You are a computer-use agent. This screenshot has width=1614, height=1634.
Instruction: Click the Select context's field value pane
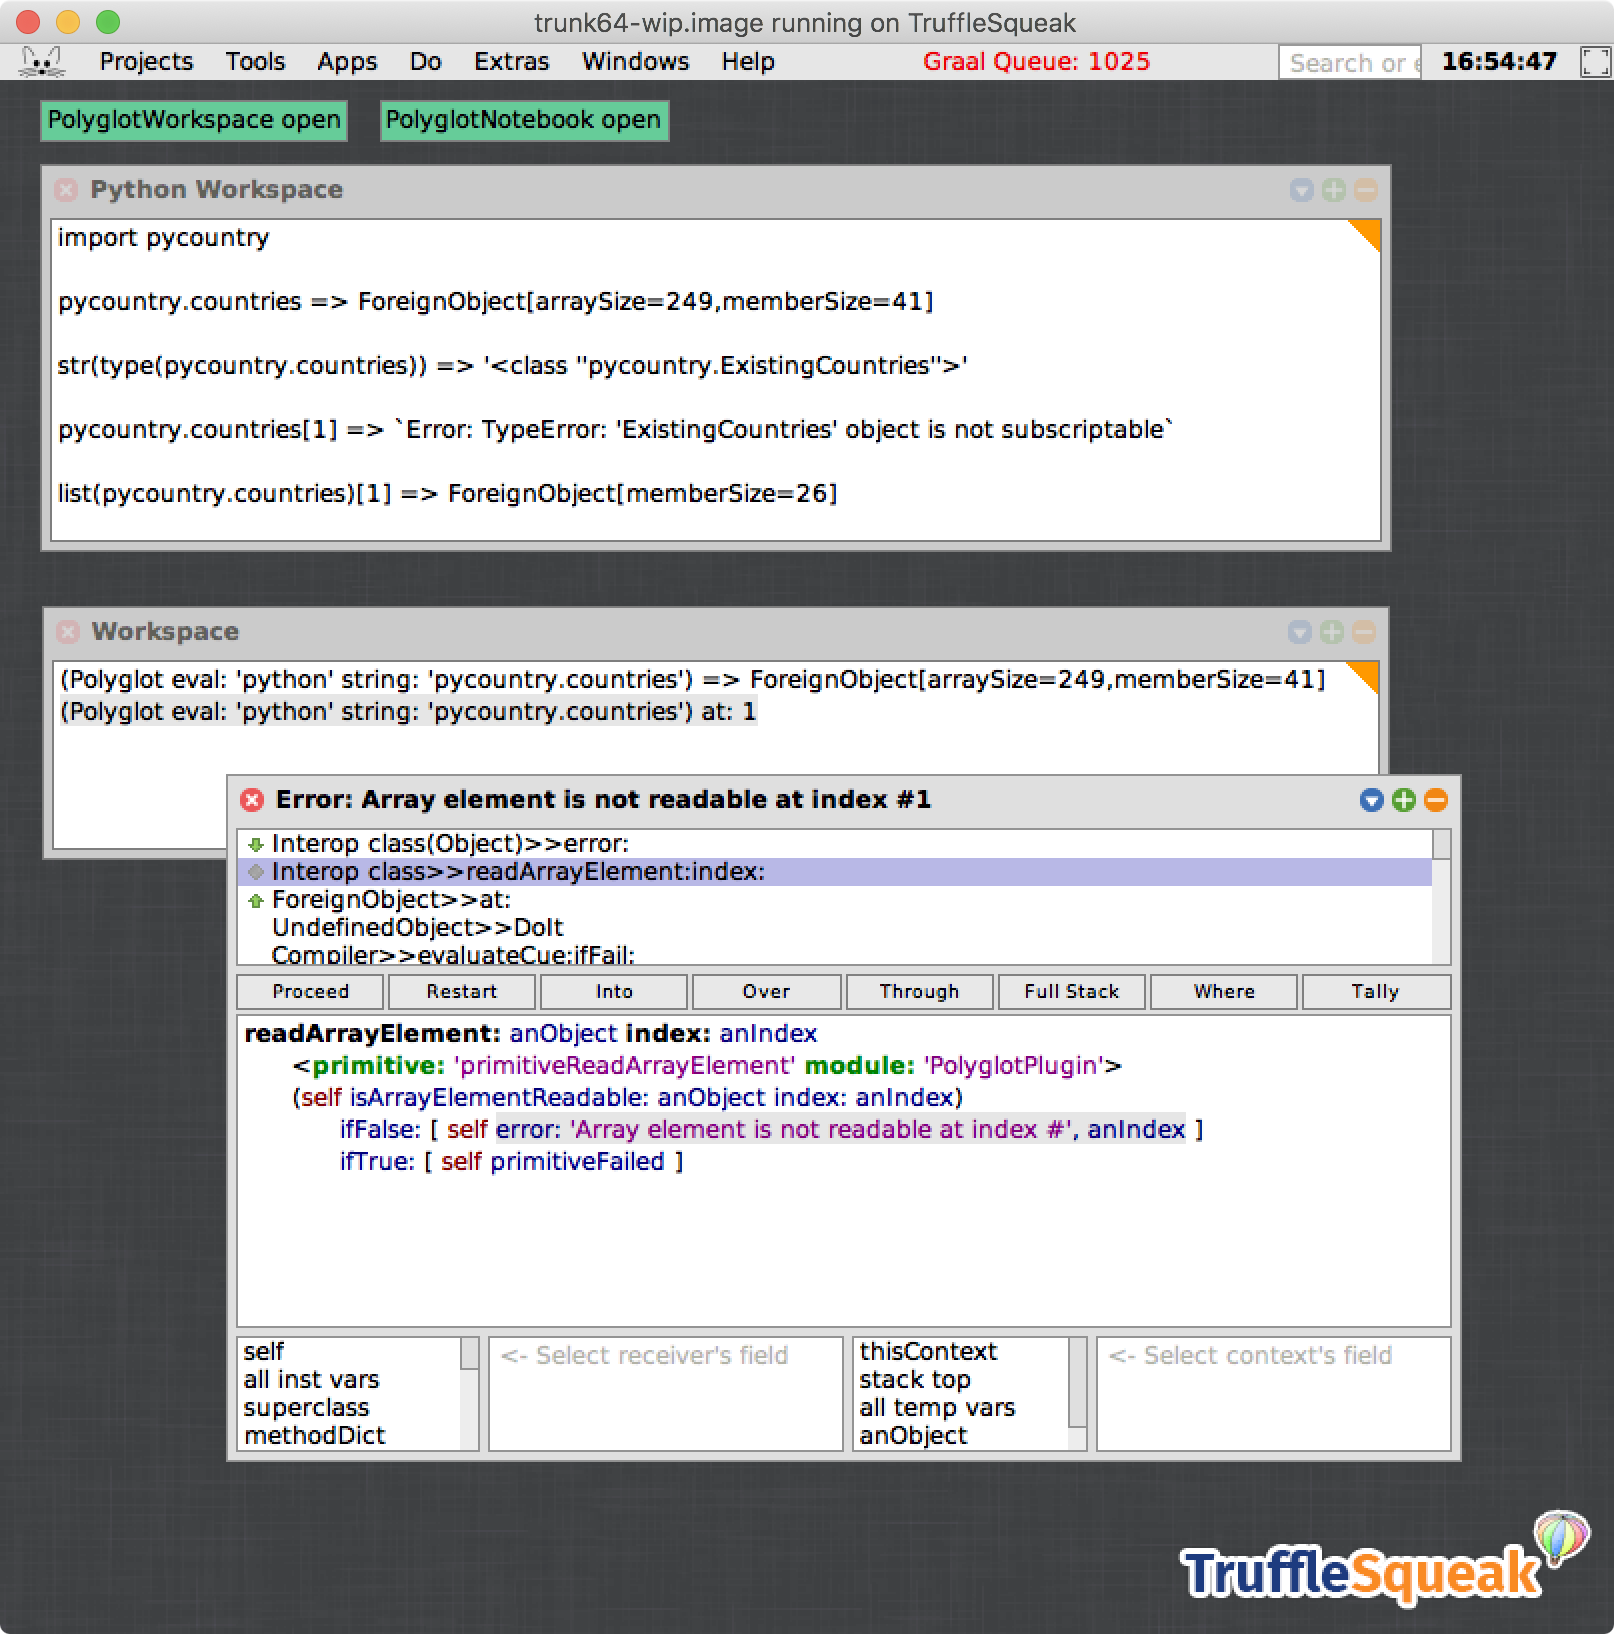coord(1274,1394)
